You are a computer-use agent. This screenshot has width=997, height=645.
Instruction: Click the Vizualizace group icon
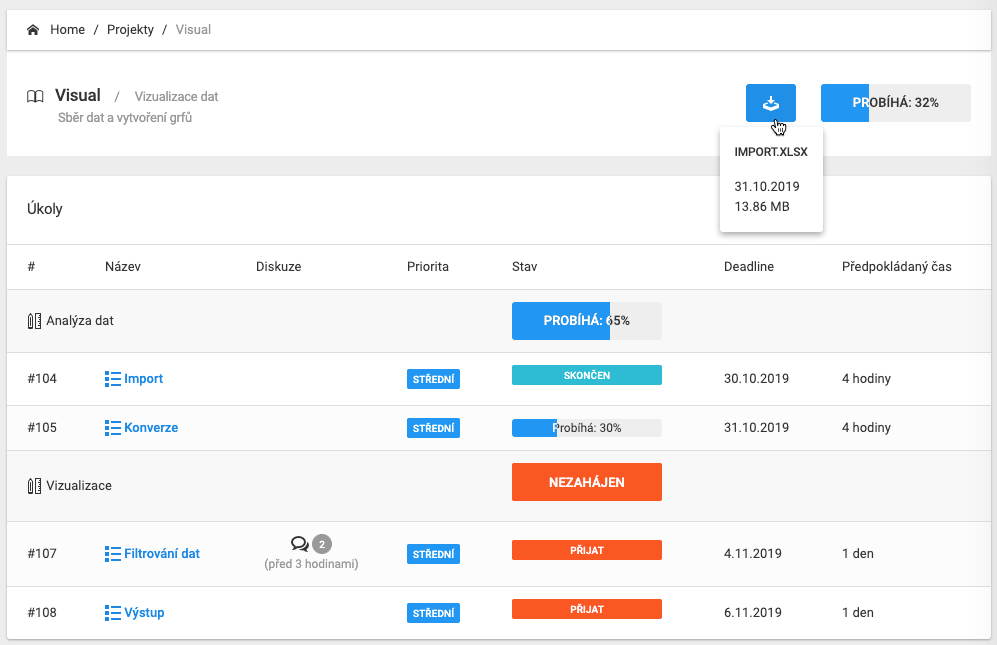(34, 486)
